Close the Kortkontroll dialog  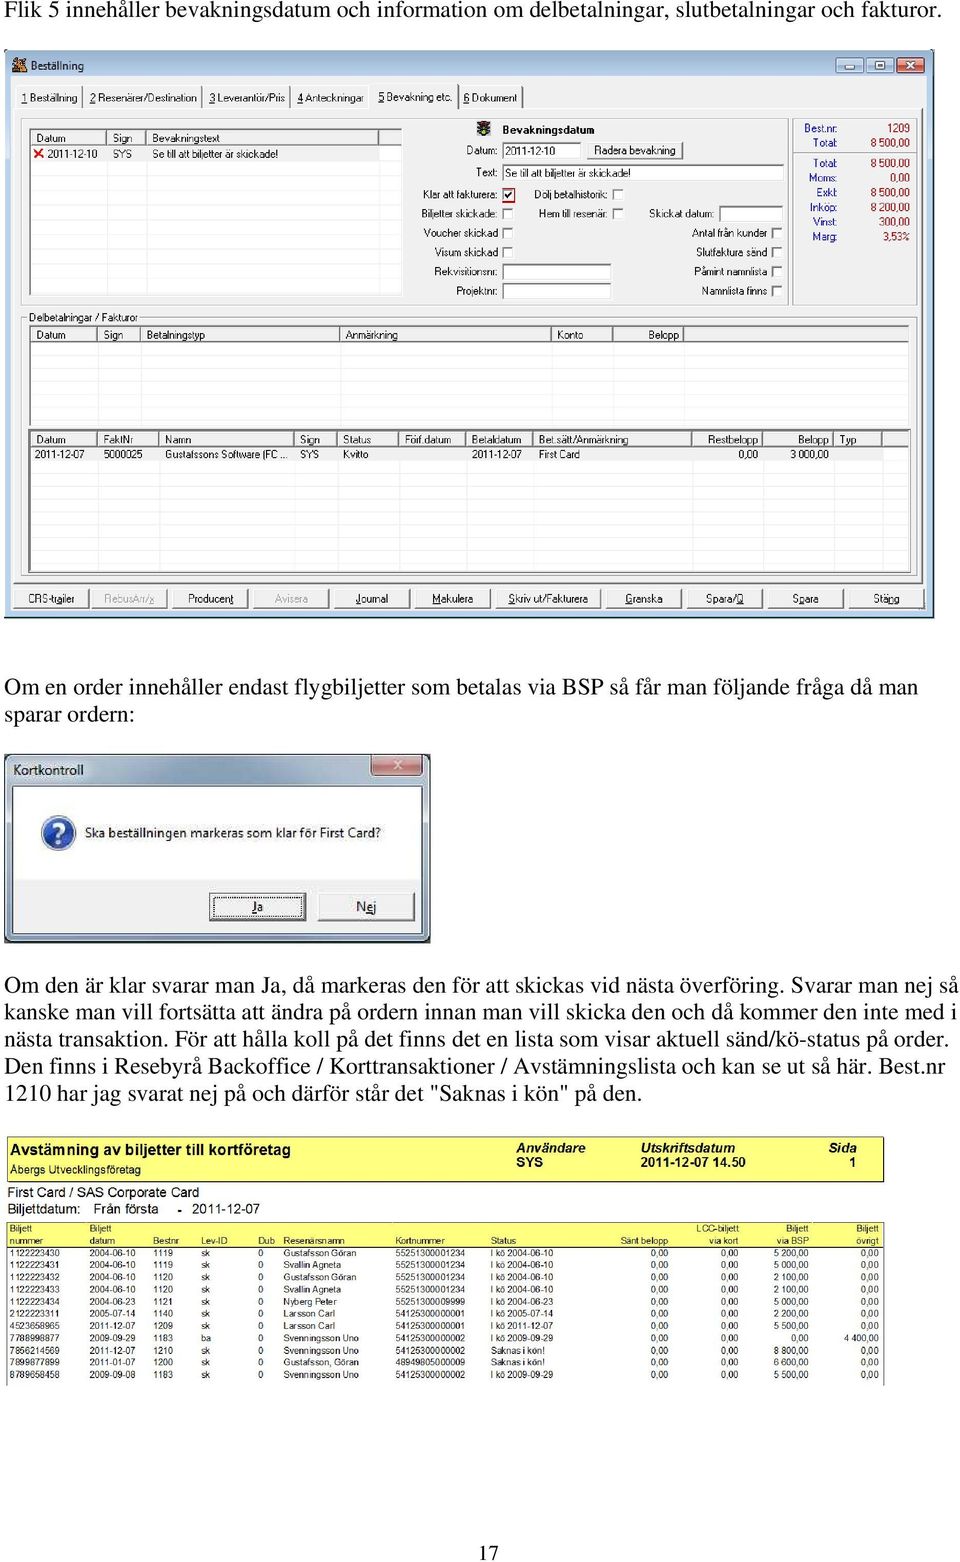coord(397,765)
